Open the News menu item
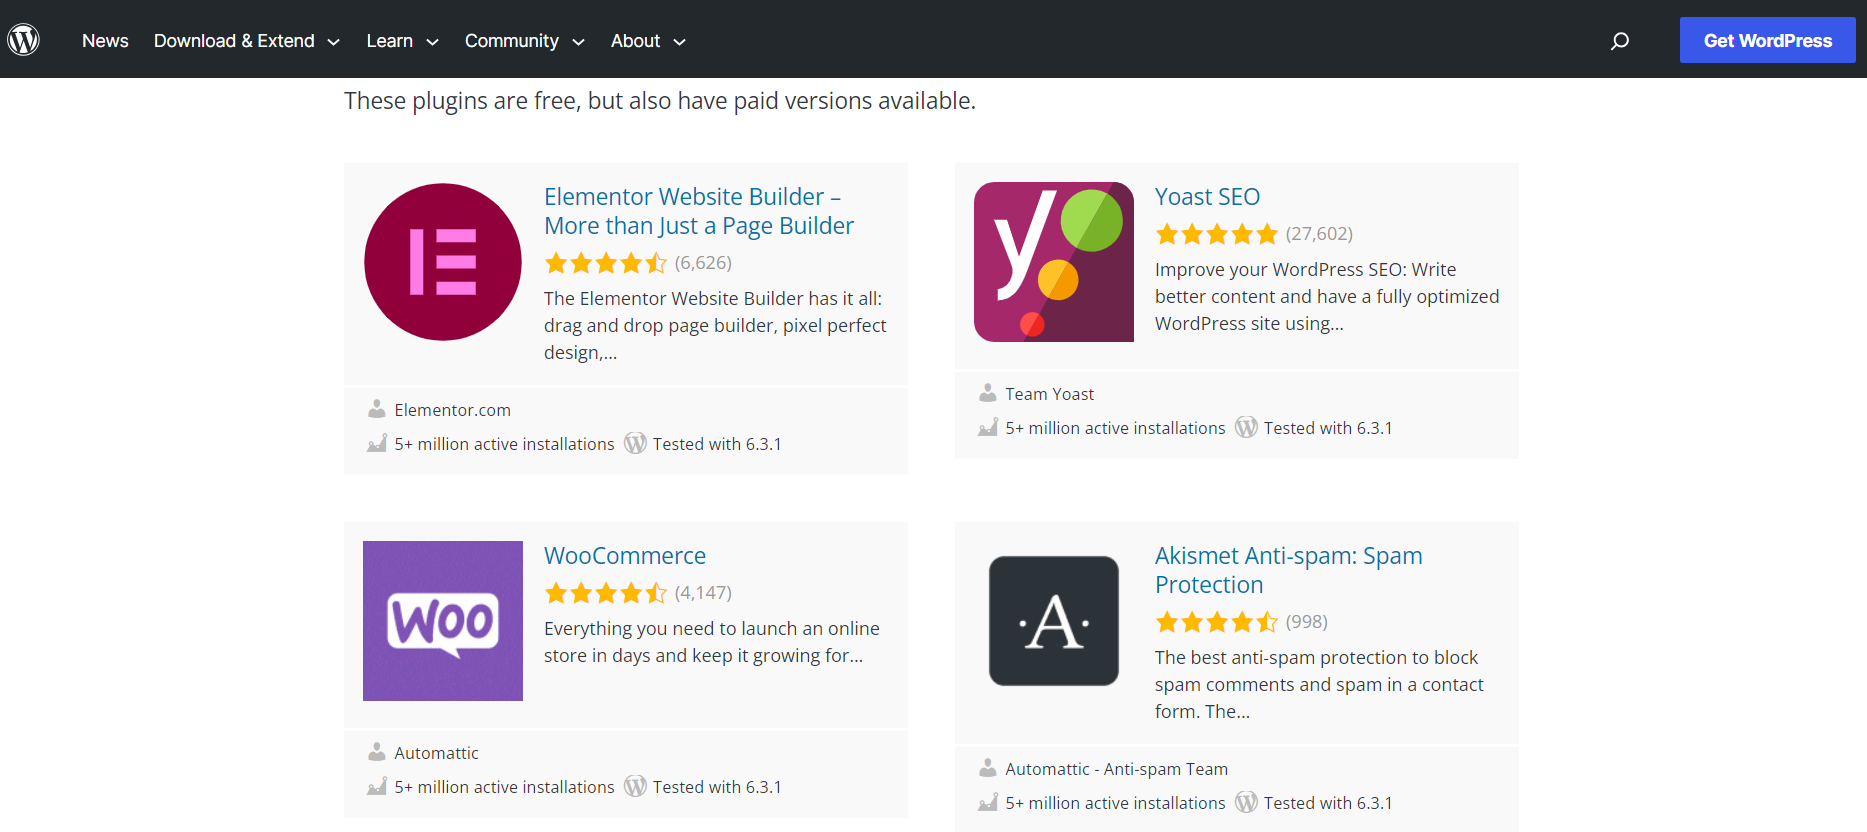Viewport: 1867px width, 832px height. 105,41
